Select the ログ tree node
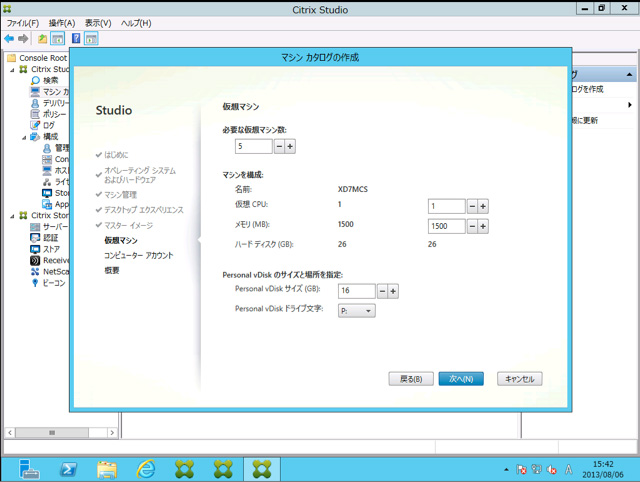The width and height of the screenshot is (640, 482). [42, 125]
